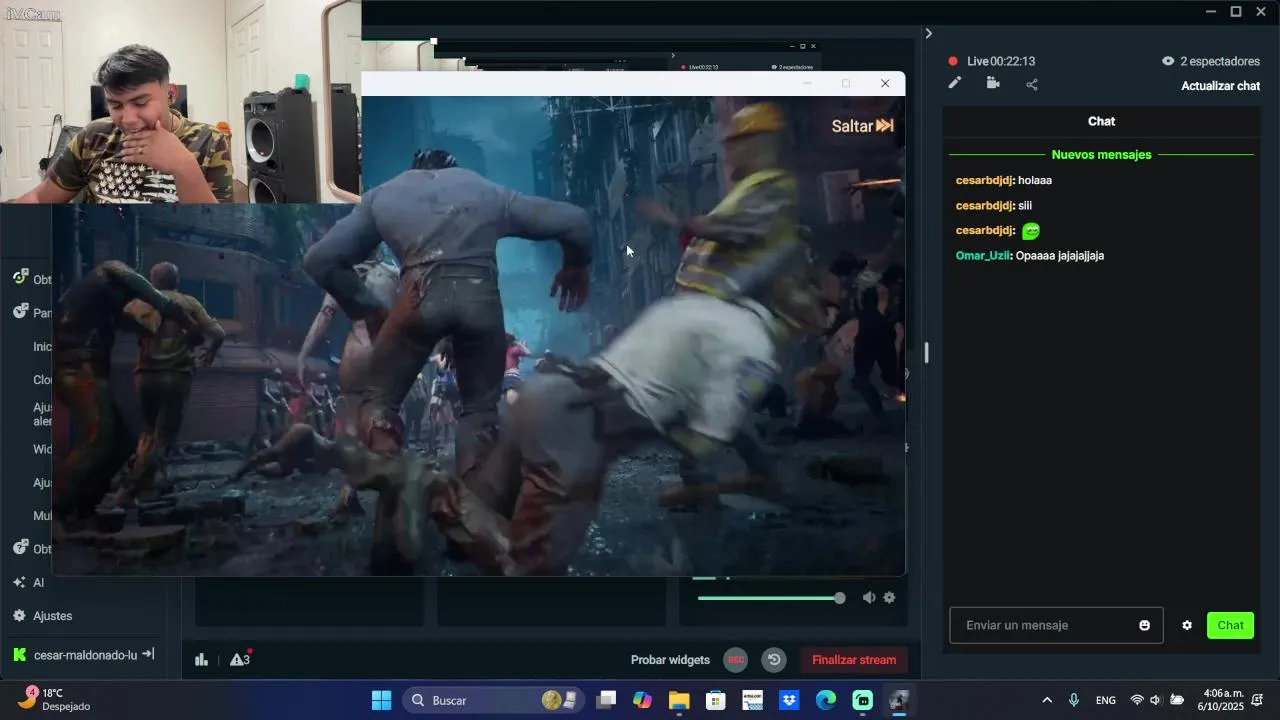Open Amazon app from taskbar

(752, 700)
